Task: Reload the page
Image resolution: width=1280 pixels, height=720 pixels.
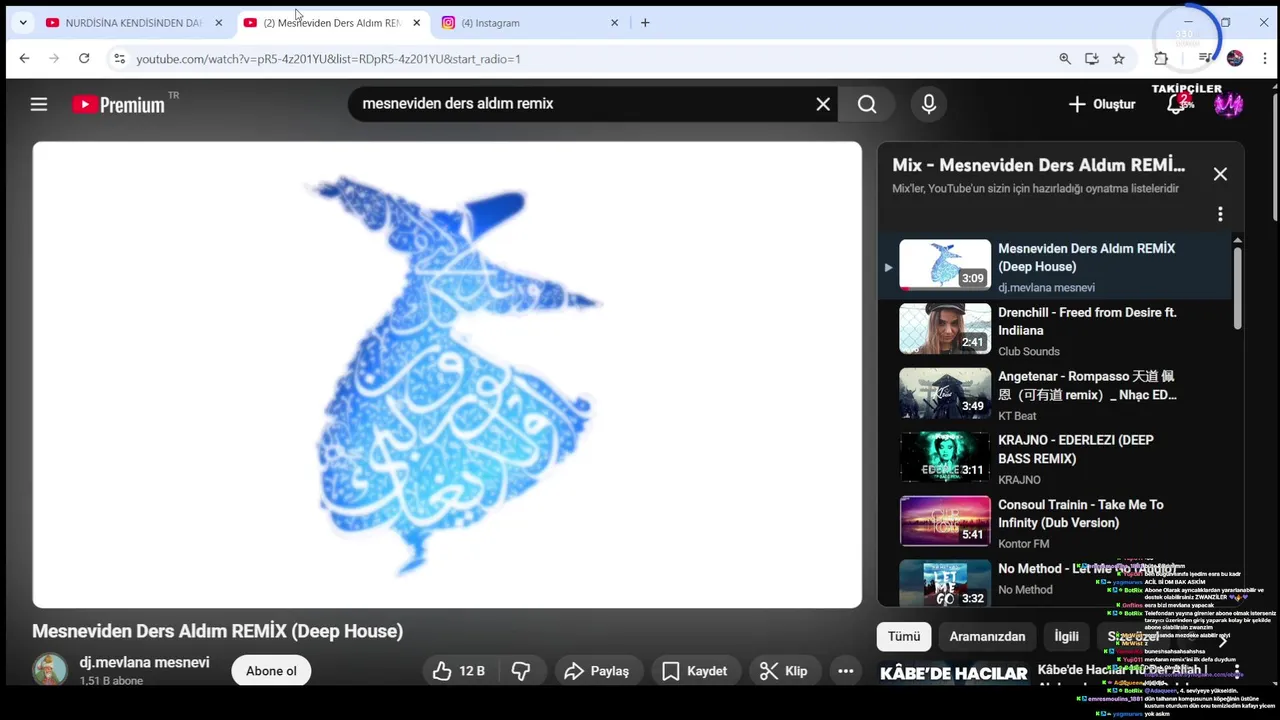Action: pos(84,59)
